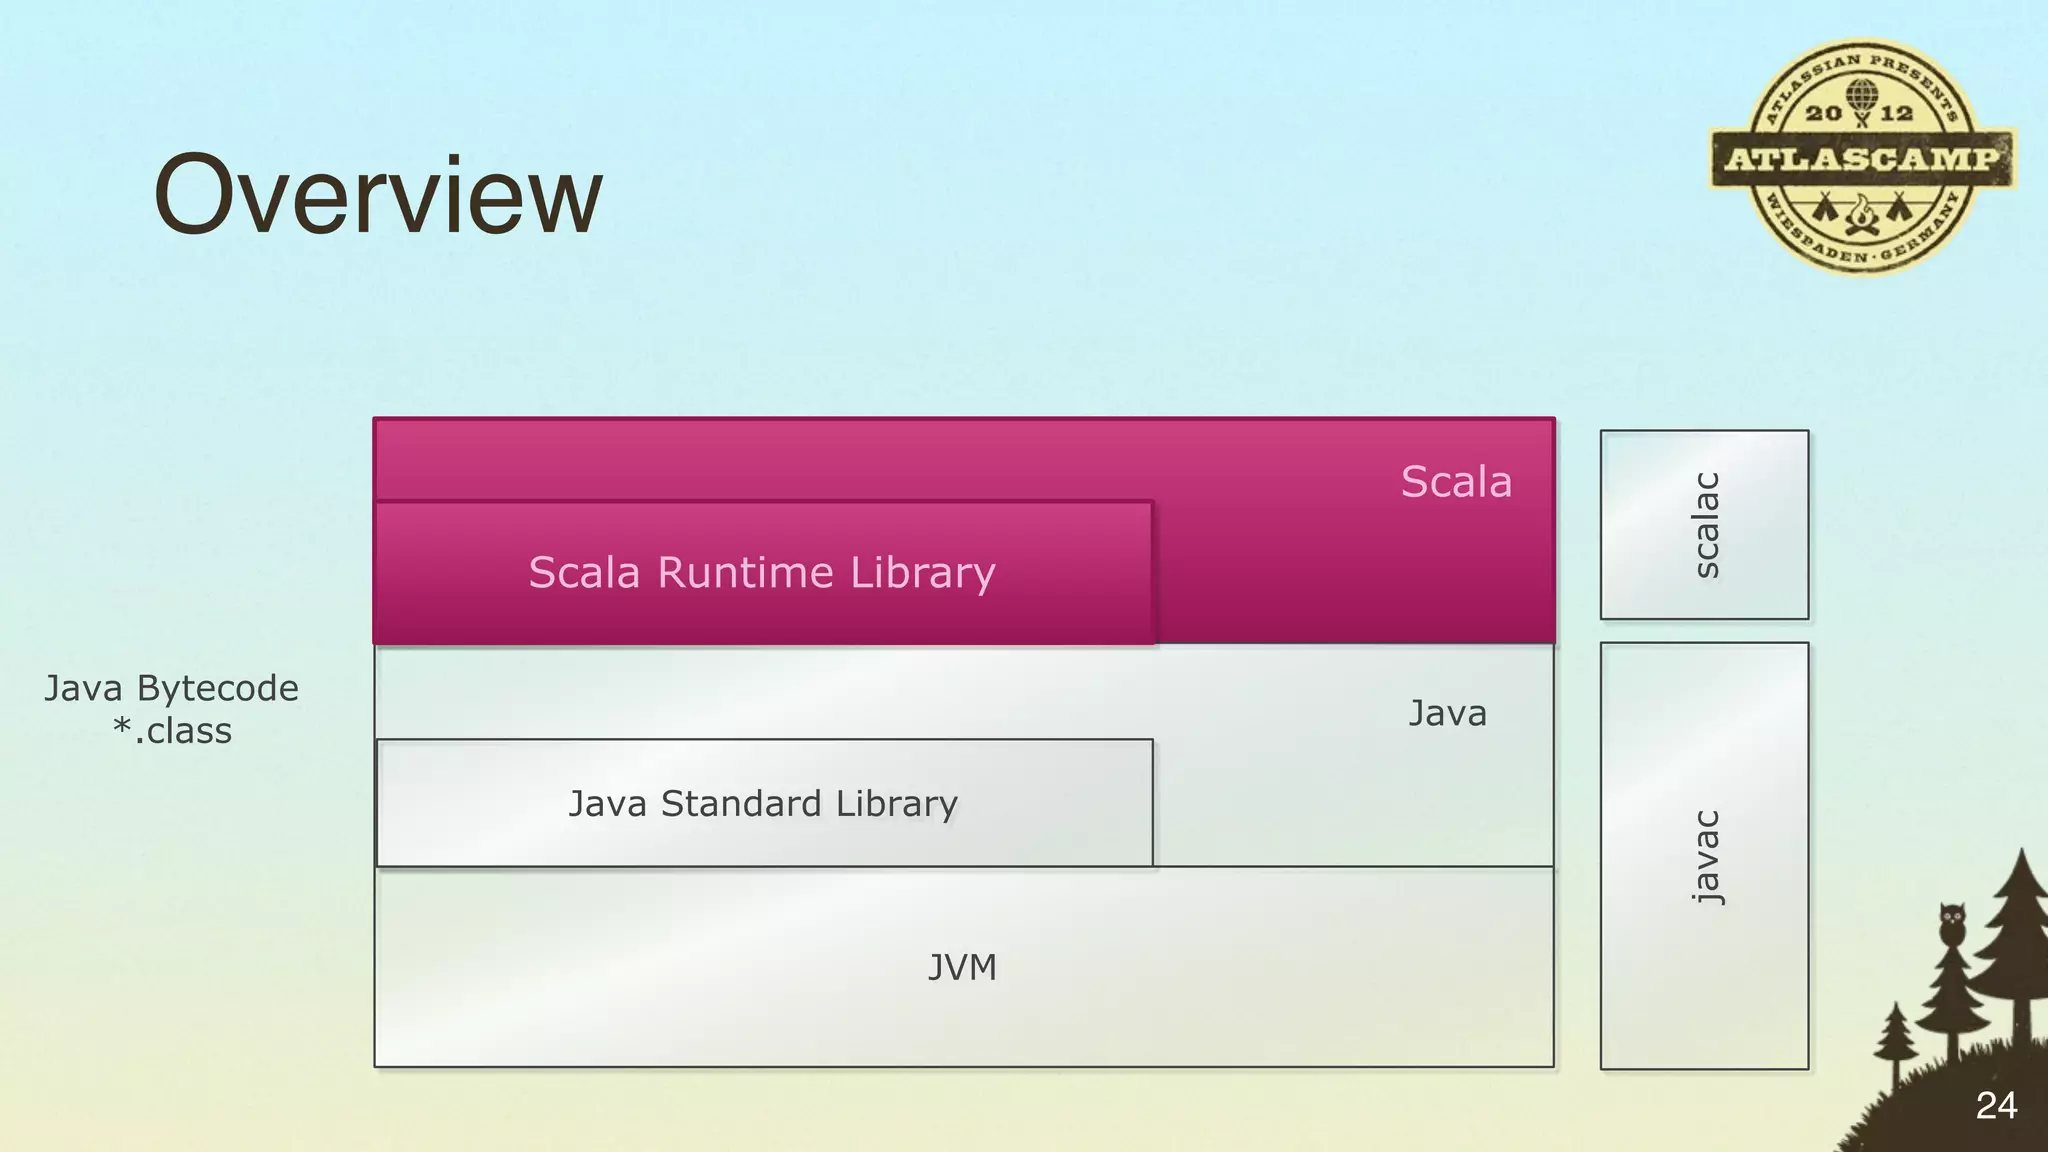Select the "Java Standard Library" box
2048x1152 pixels.
tap(764, 803)
